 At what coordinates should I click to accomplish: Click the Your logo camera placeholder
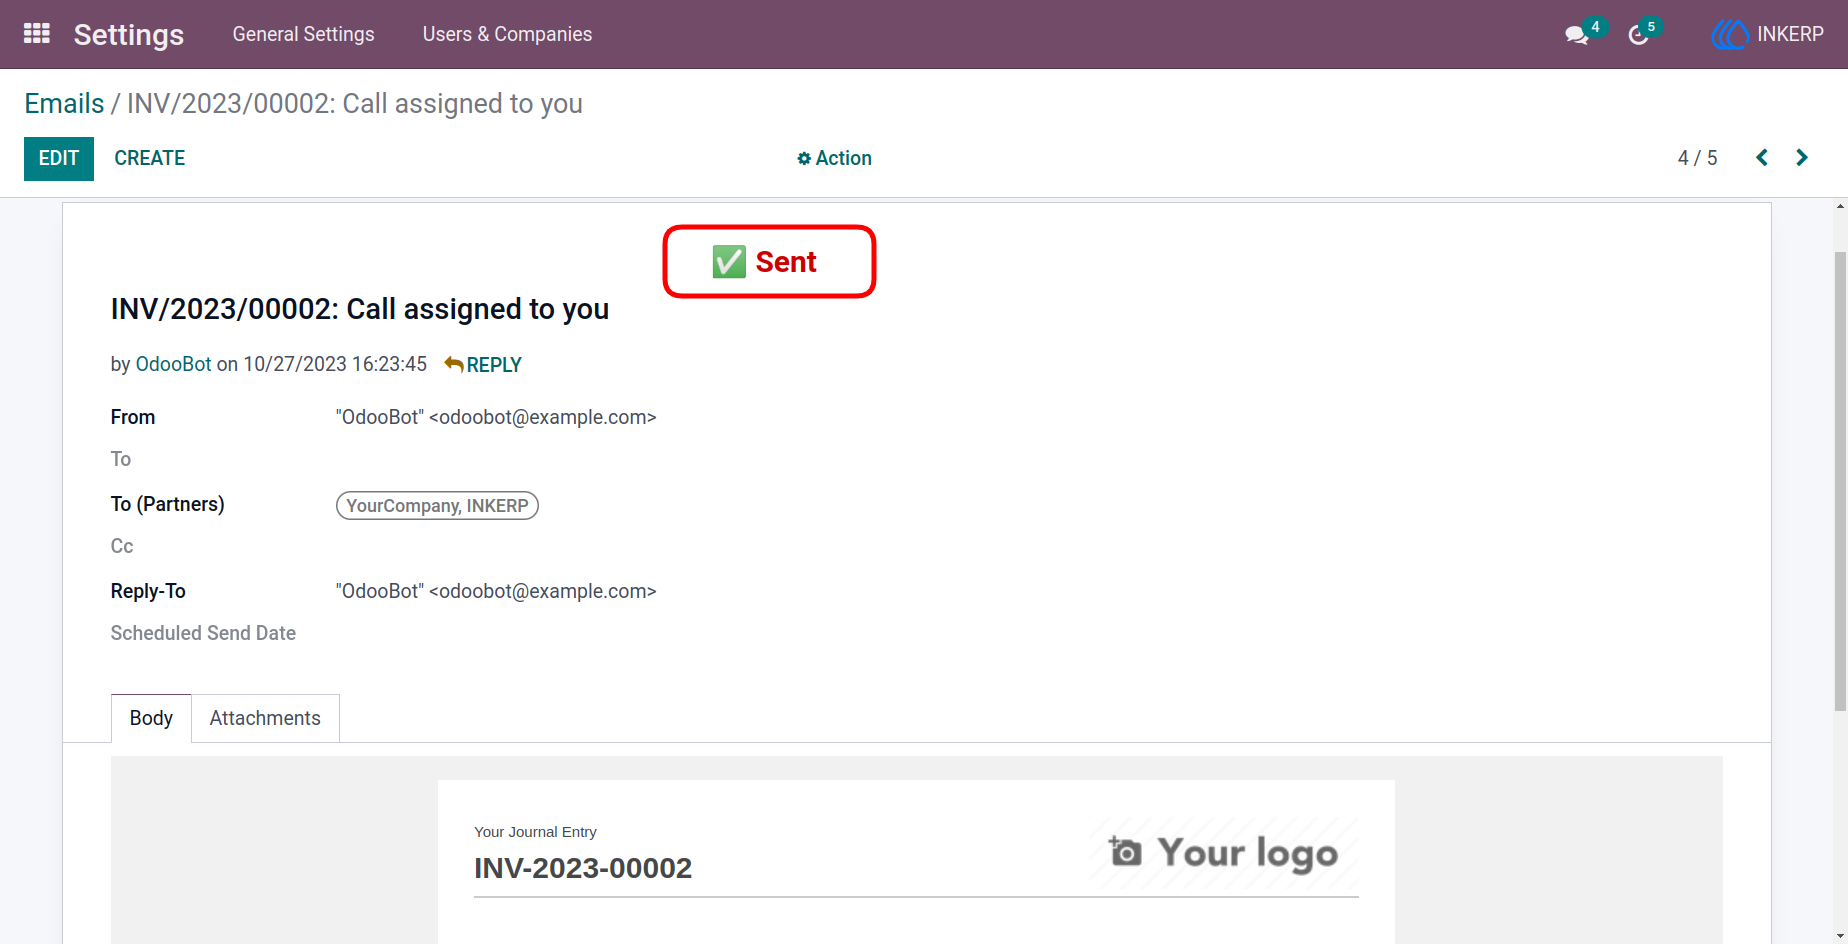point(1224,853)
